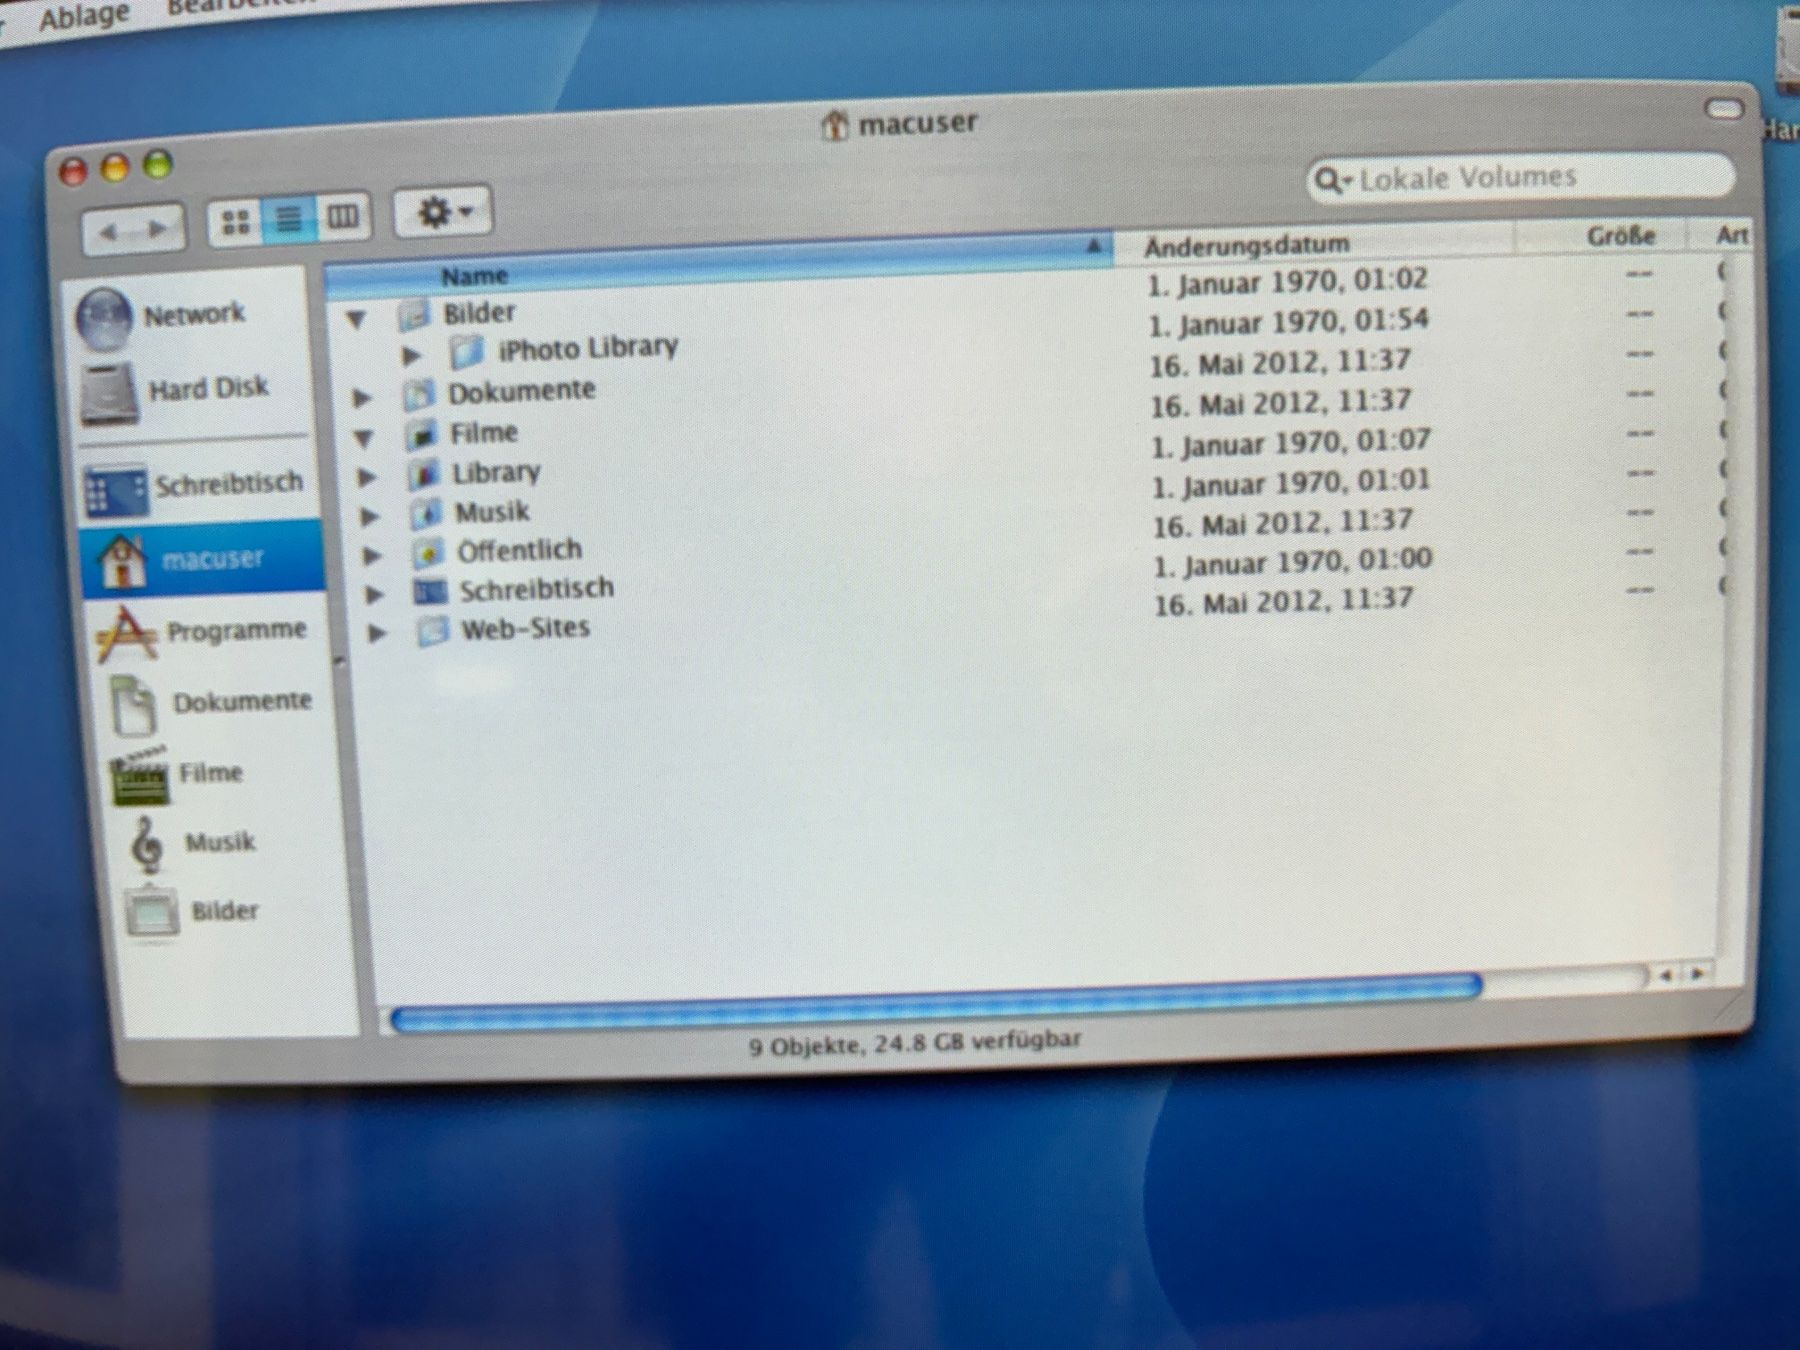Image resolution: width=1800 pixels, height=1350 pixels.
Task: Select the Schreibtisch folder icon in list
Action: click(430, 592)
